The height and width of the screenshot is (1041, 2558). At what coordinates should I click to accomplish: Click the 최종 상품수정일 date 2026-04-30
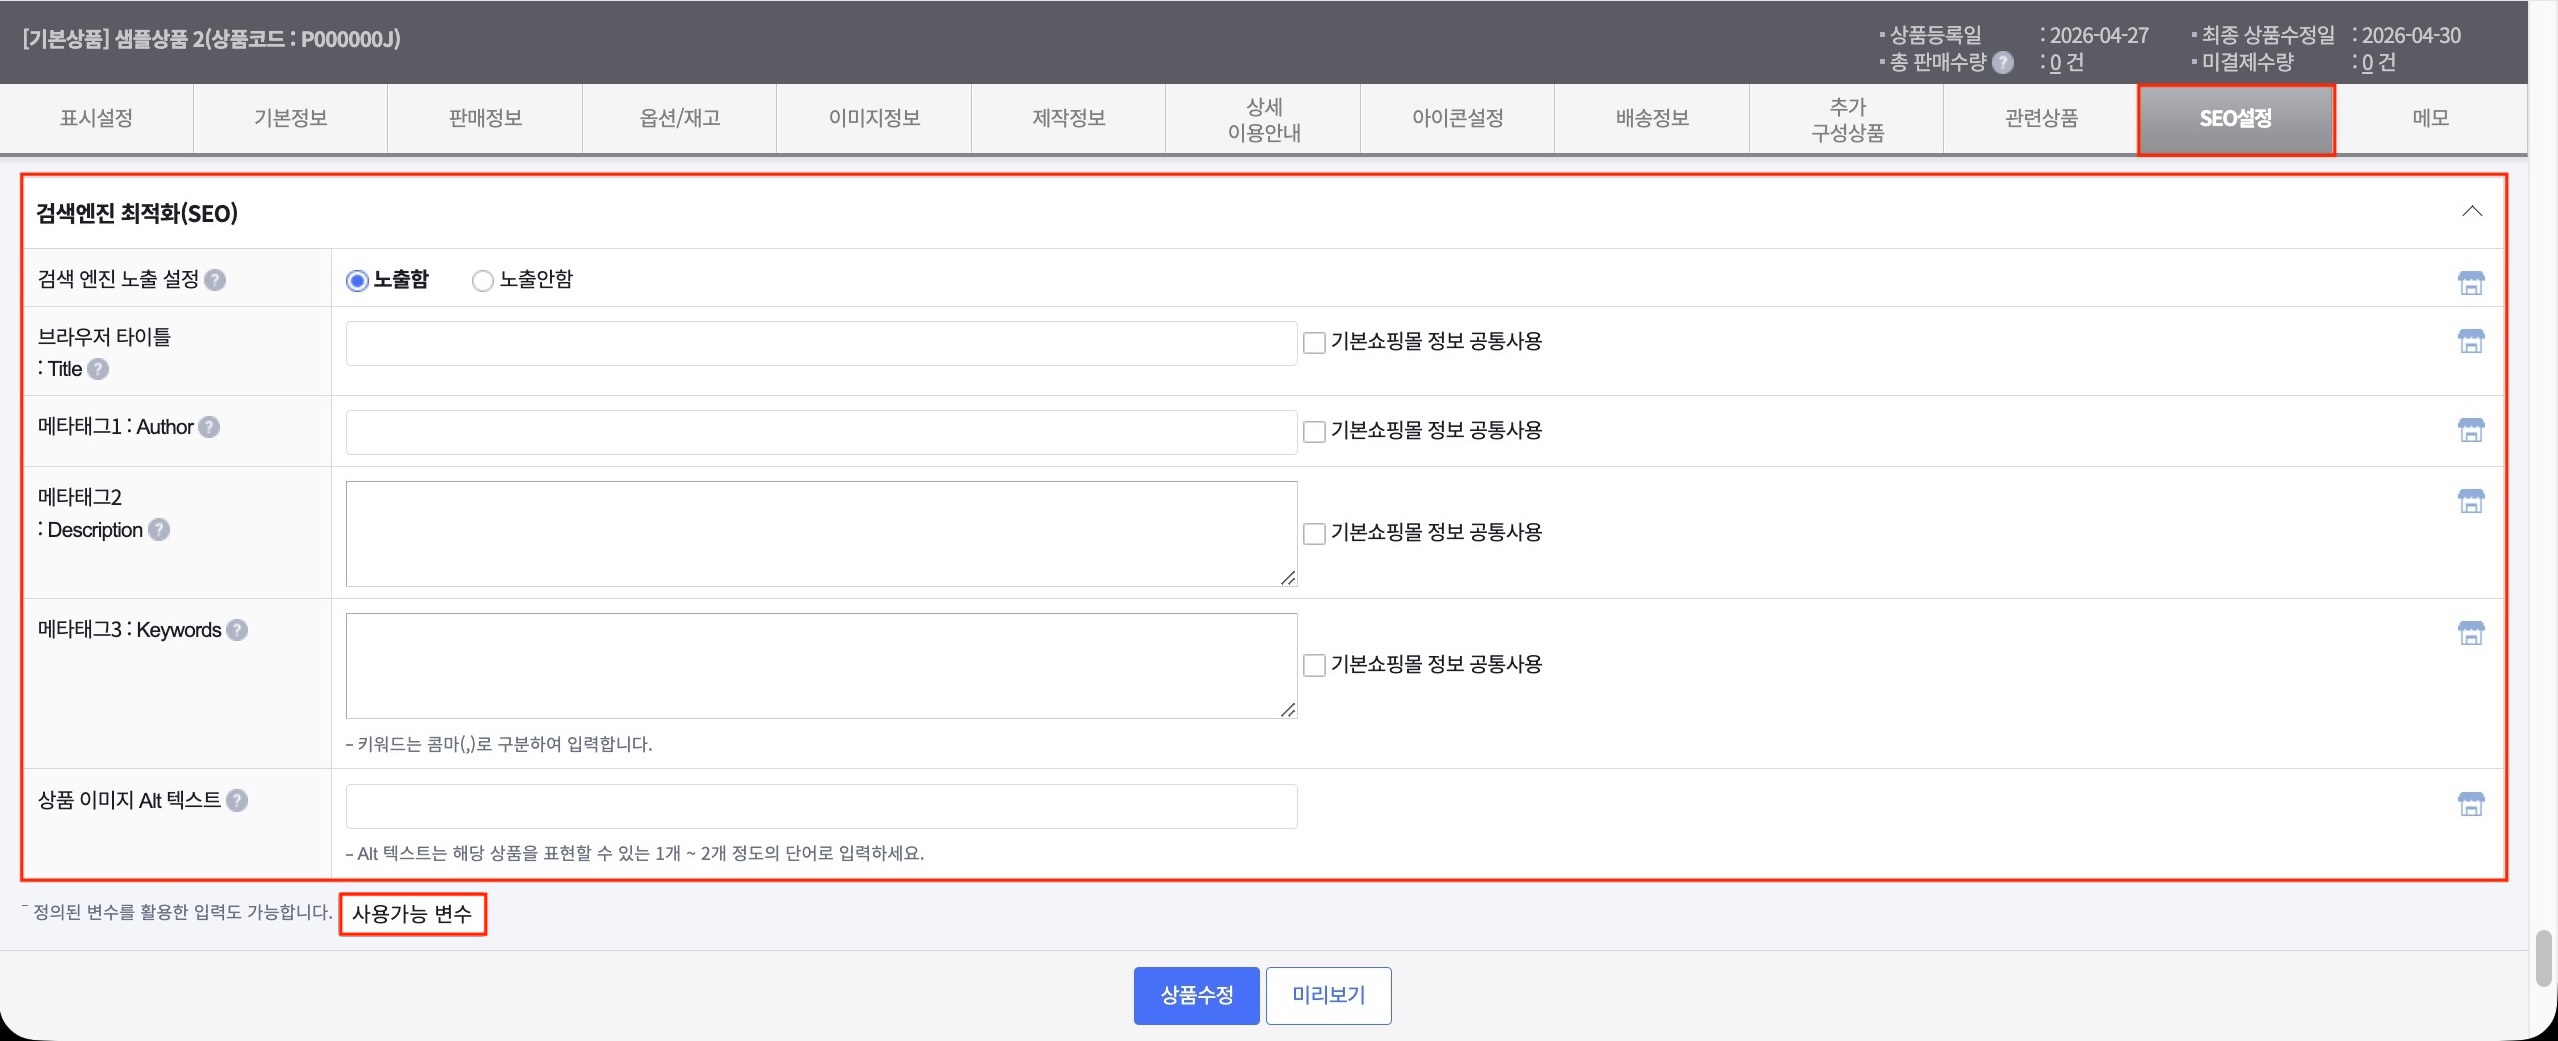pos(2411,36)
